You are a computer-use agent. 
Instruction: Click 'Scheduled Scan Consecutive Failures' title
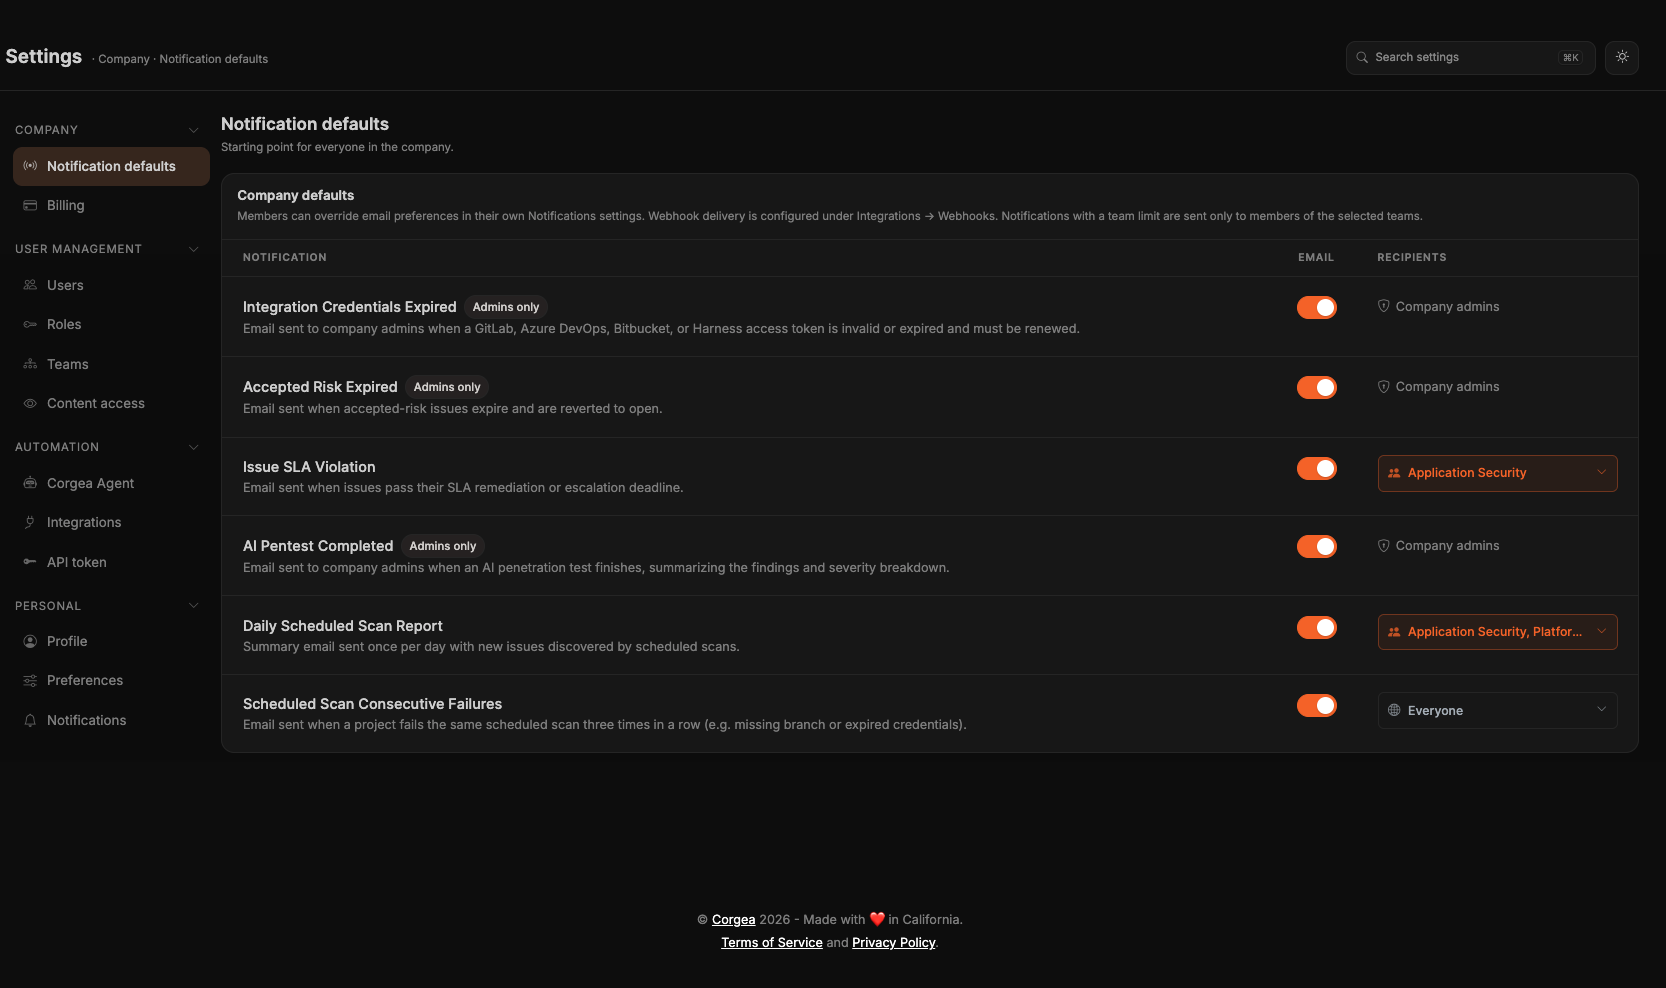click(x=373, y=704)
